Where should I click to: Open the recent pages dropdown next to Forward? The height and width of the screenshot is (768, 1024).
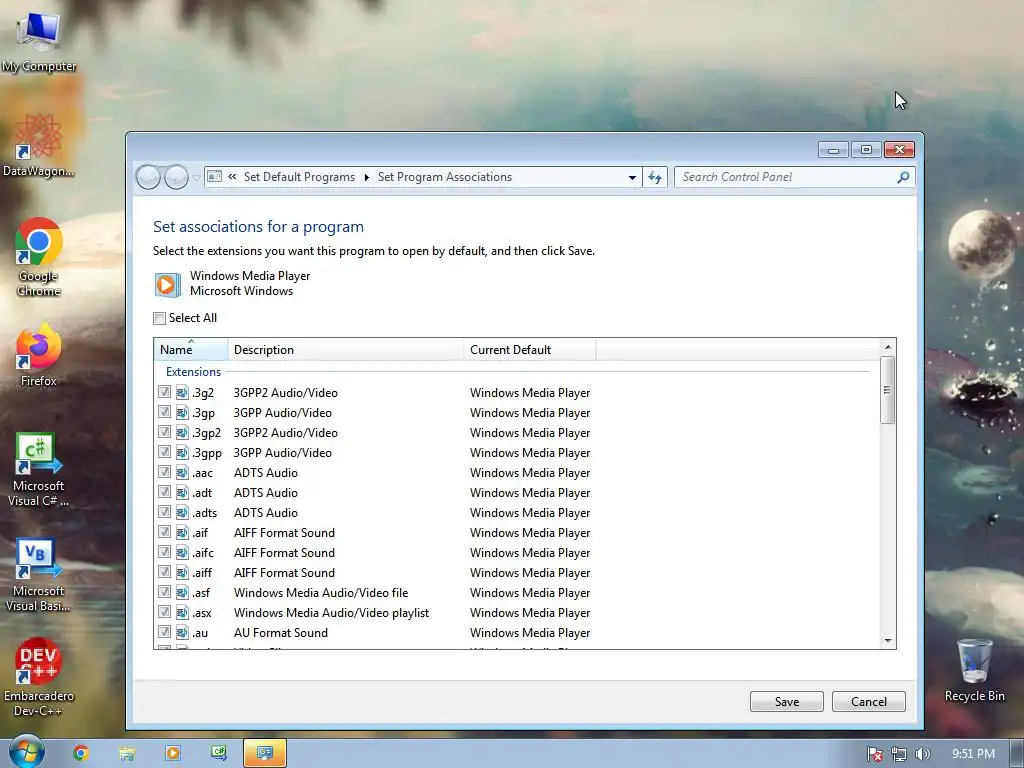click(197, 178)
